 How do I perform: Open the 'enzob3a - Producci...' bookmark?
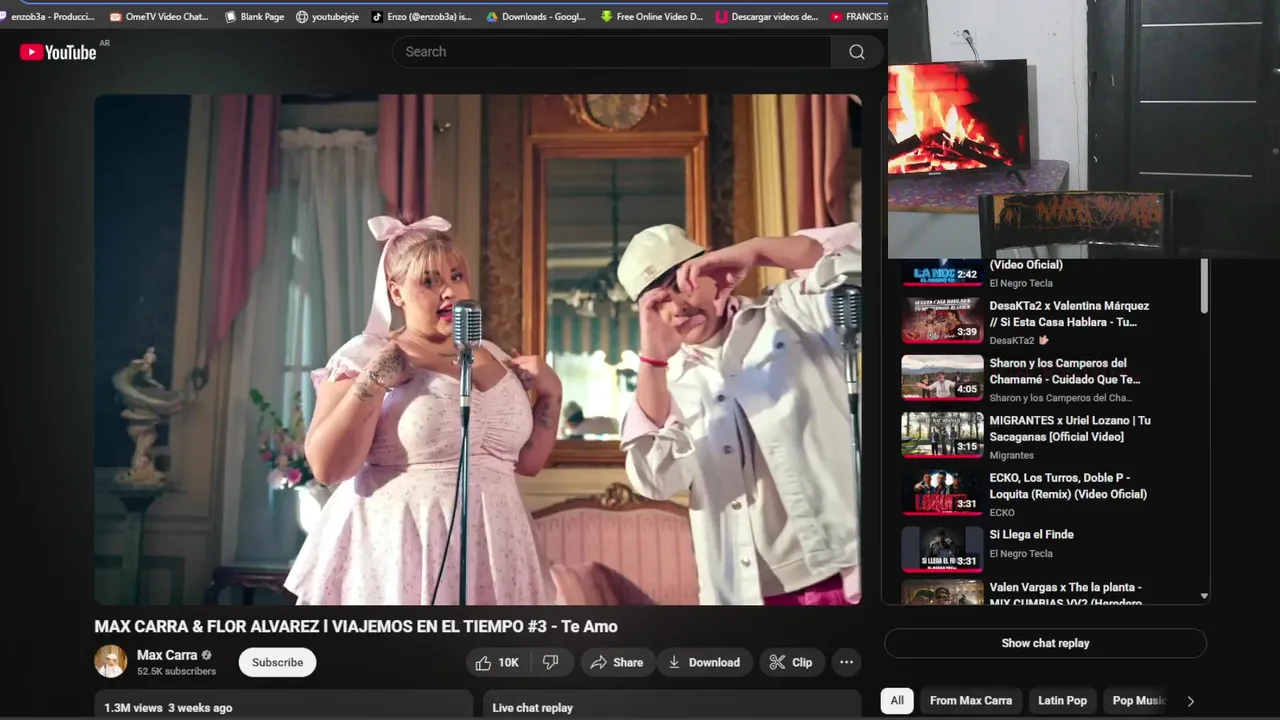click(x=49, y=16)
